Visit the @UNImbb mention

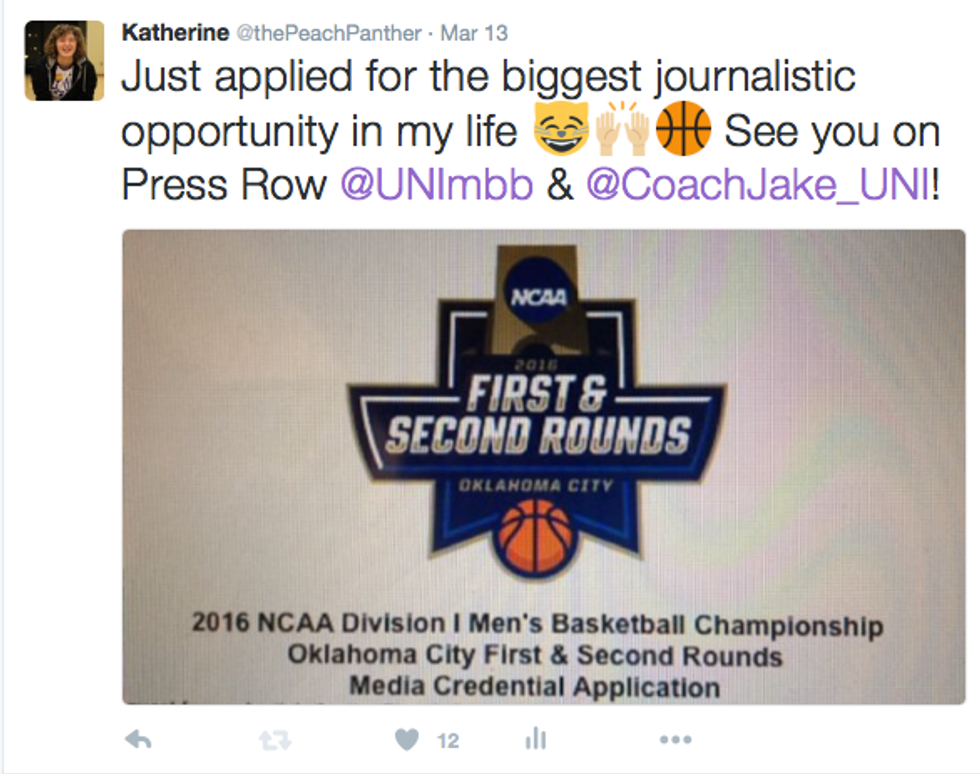(438, 186)
